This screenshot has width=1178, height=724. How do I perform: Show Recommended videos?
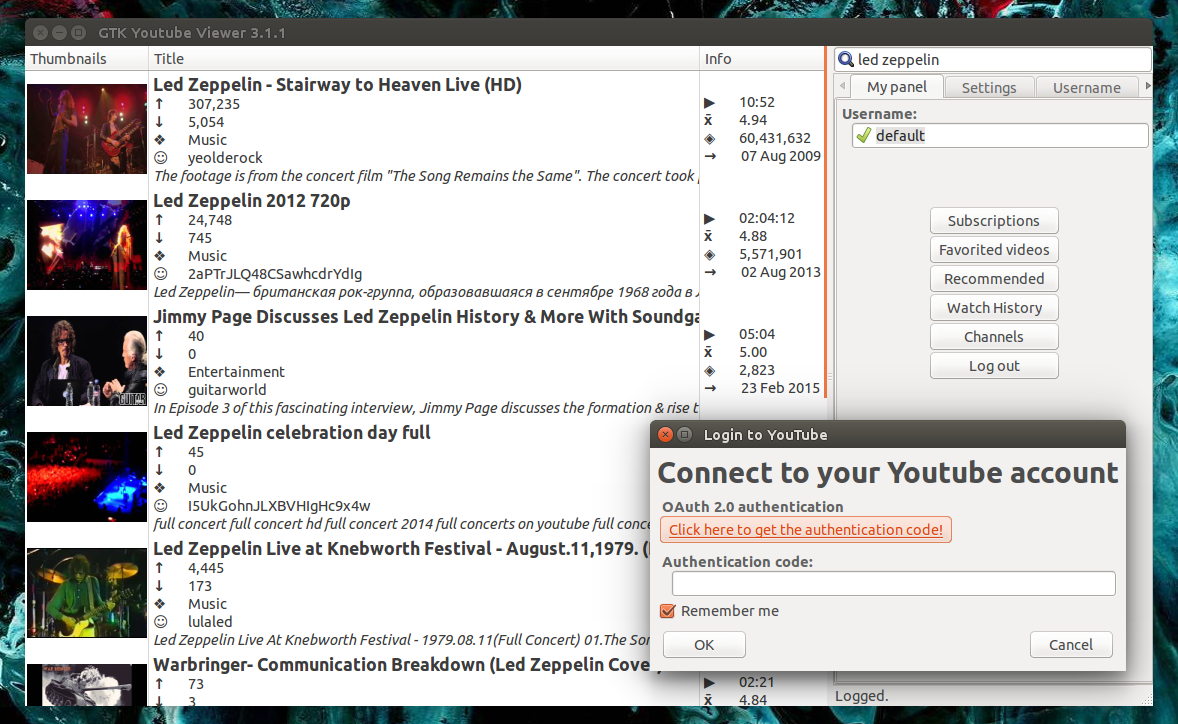[994, 279]
